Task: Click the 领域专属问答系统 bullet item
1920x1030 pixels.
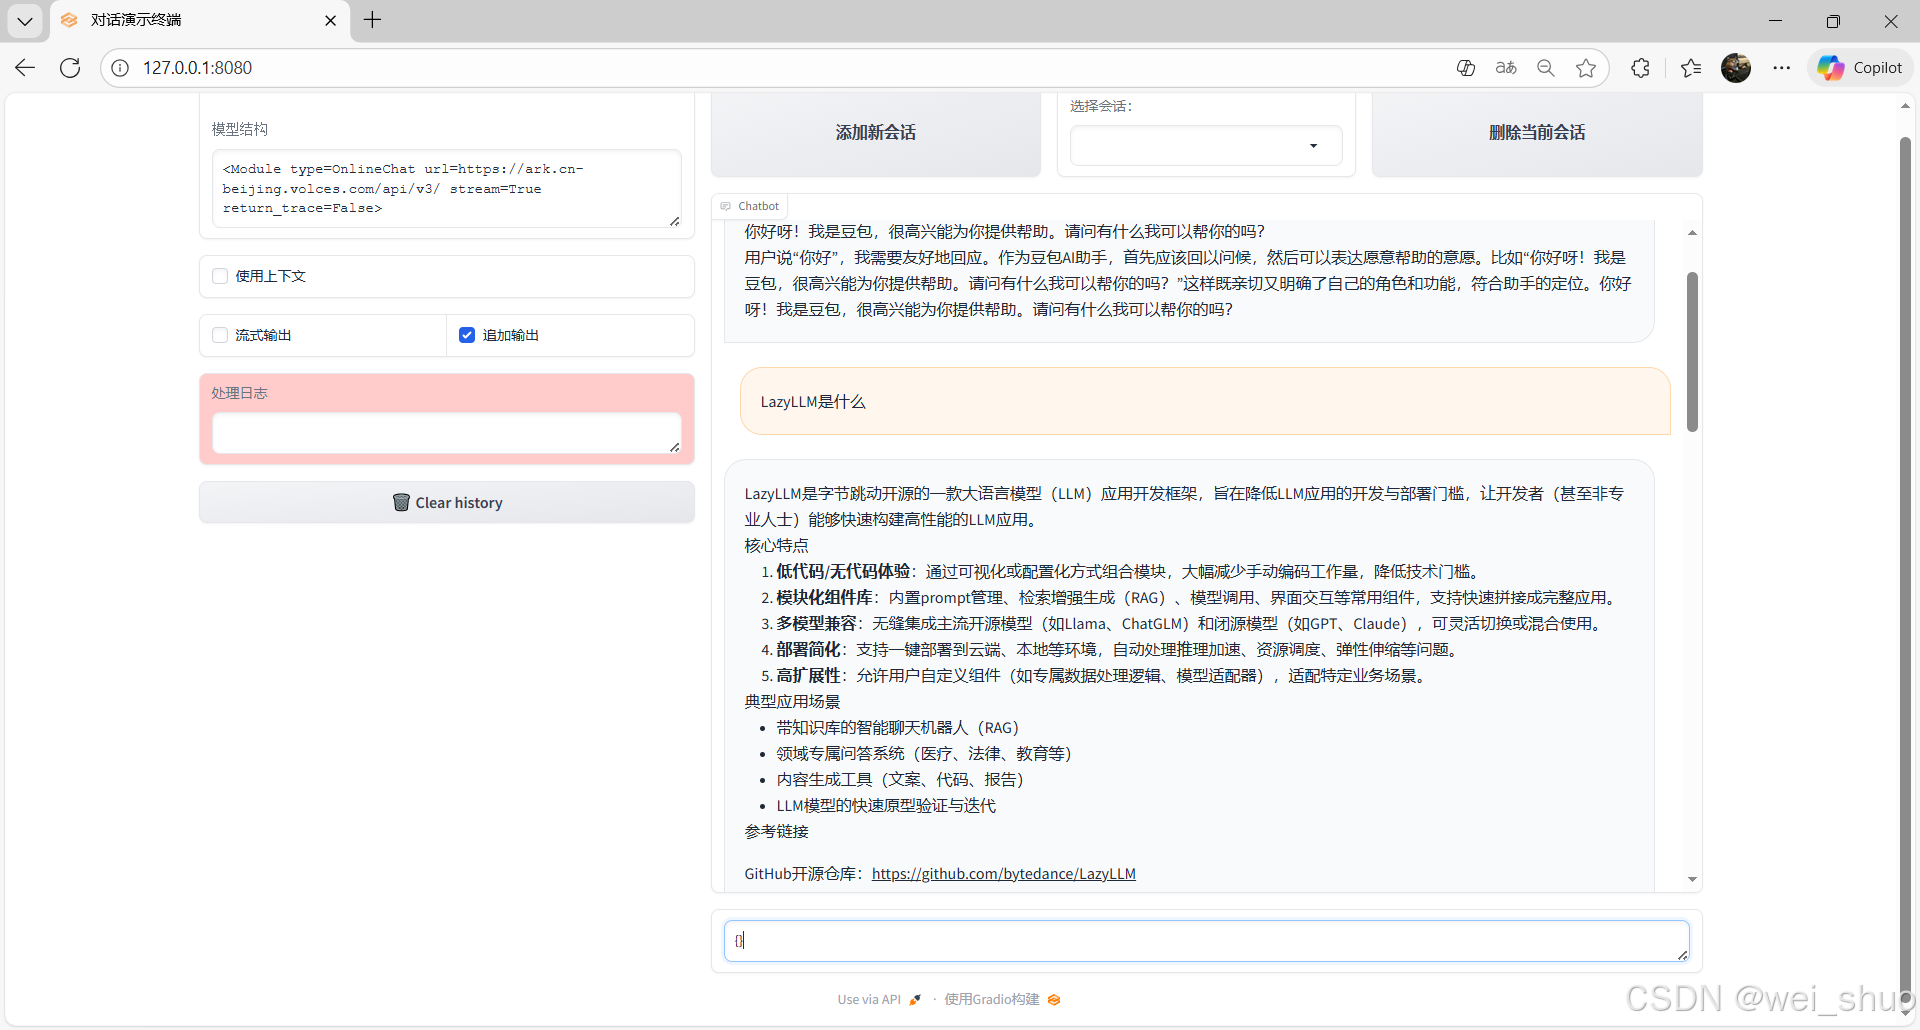Action: (924, 753)
